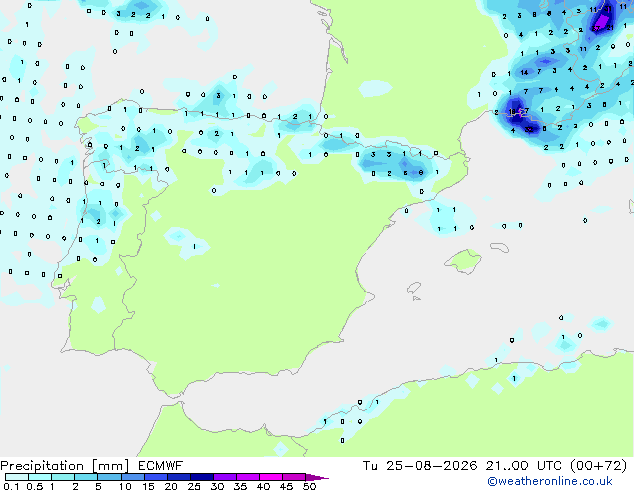Select the 45–50 mm legend swatch

294,477
